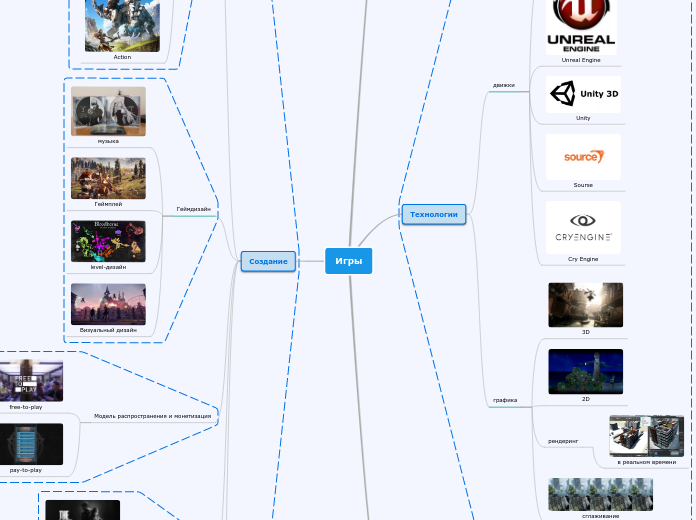Click the 'Unity' caption below the logo

tap(583, 118)
